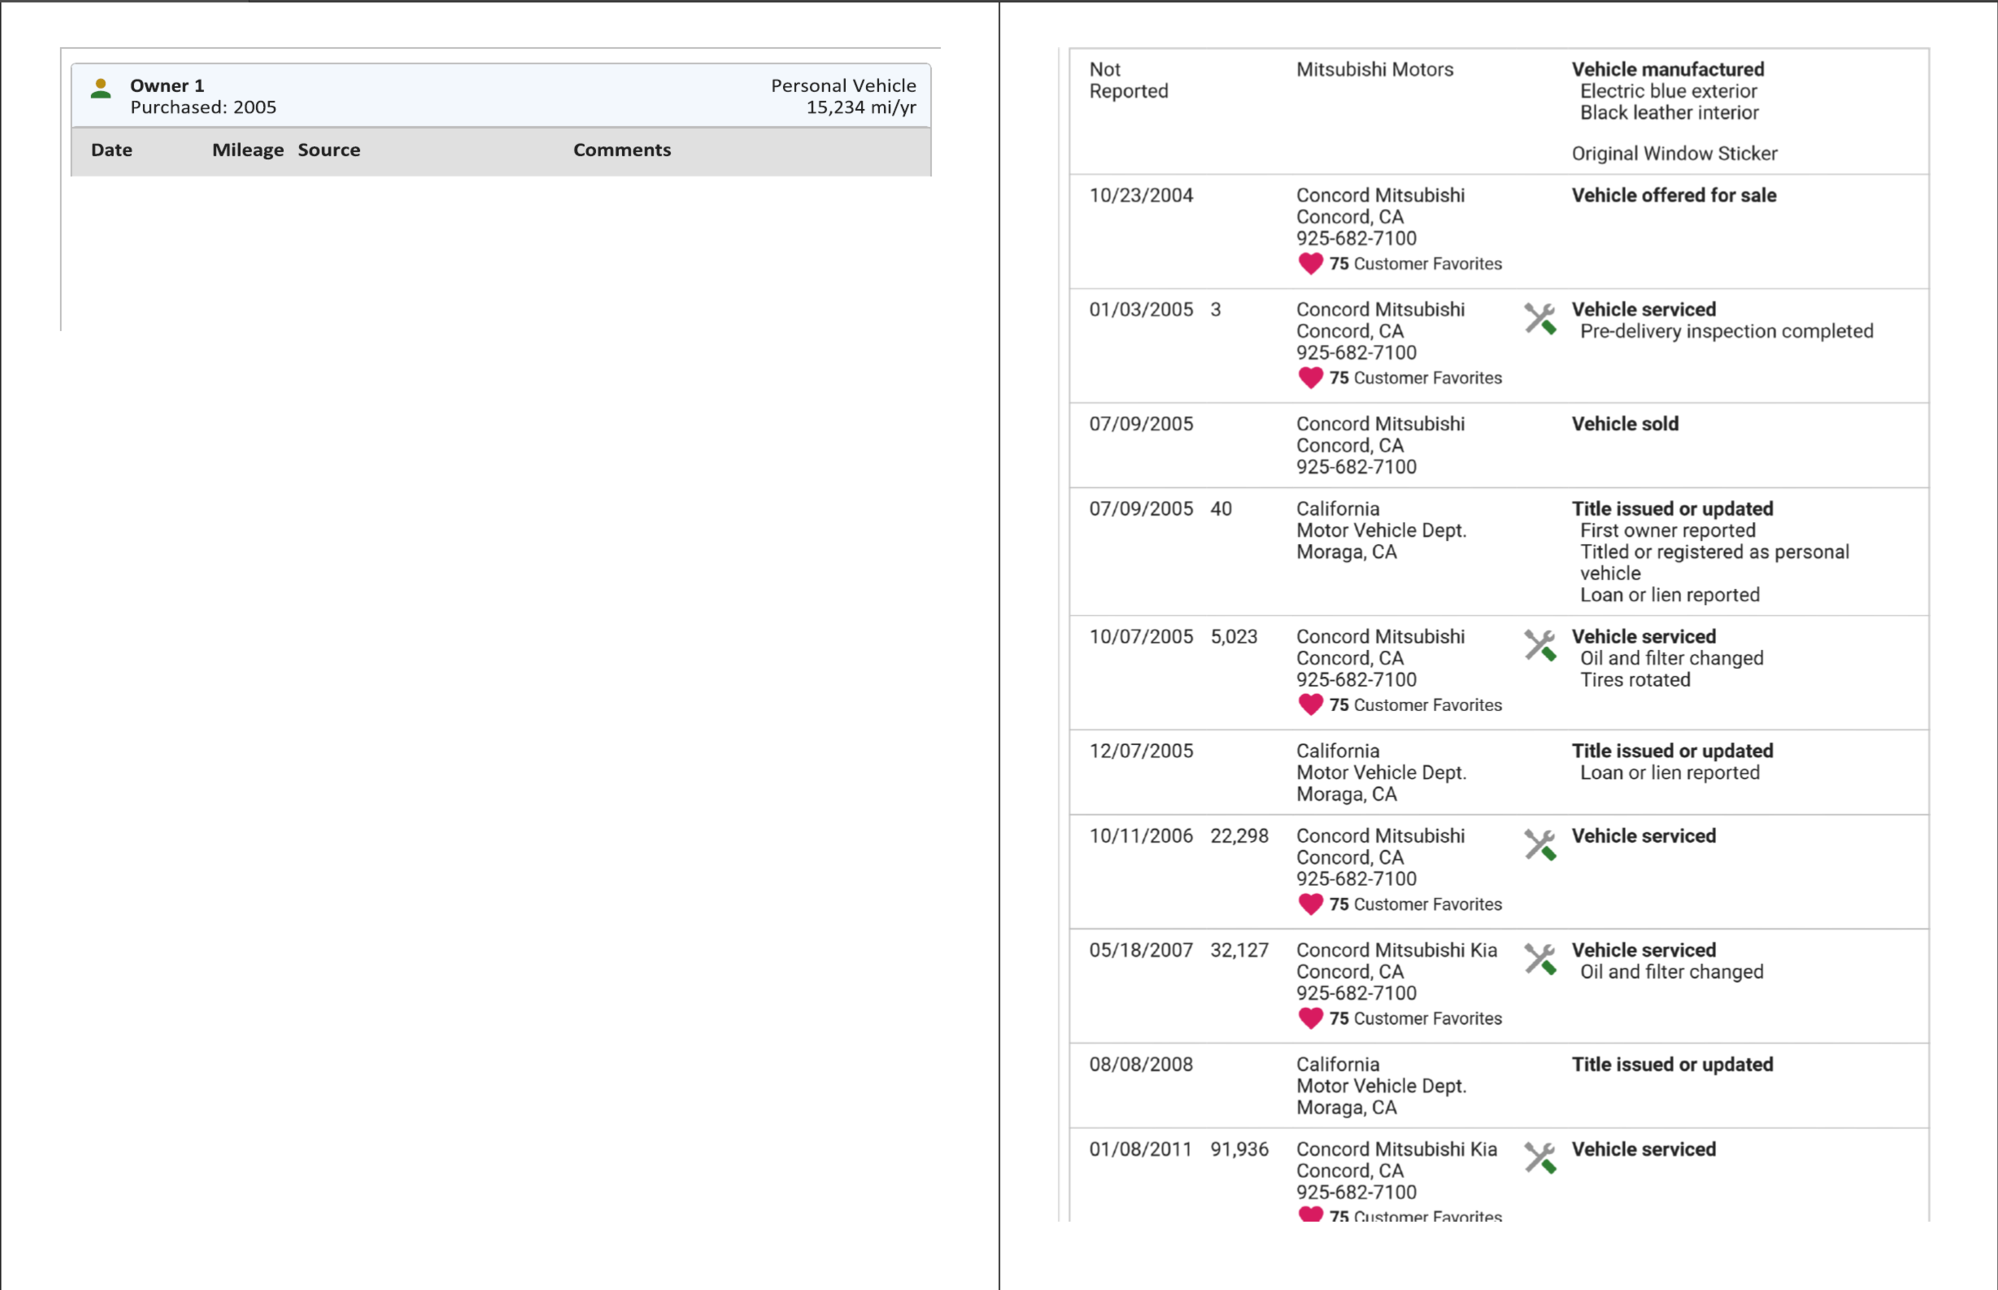This screenshot has height=1290, width=1998.
Task: Click the Purchased: 2005 text
Action: click(x=202, y=107)
